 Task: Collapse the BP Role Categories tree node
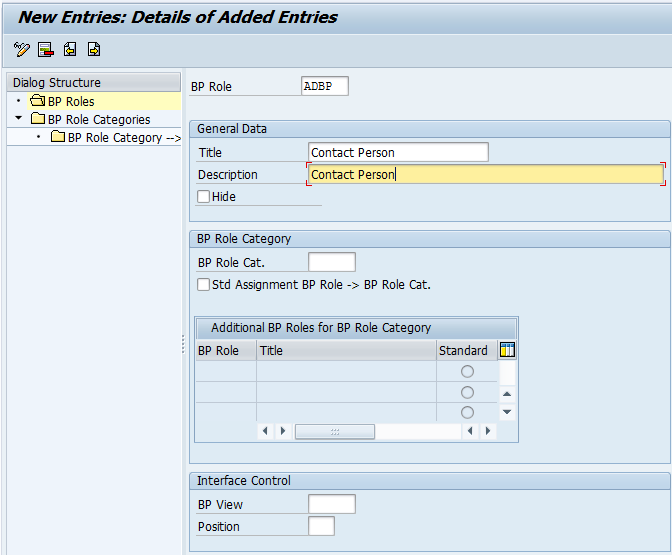18,118
